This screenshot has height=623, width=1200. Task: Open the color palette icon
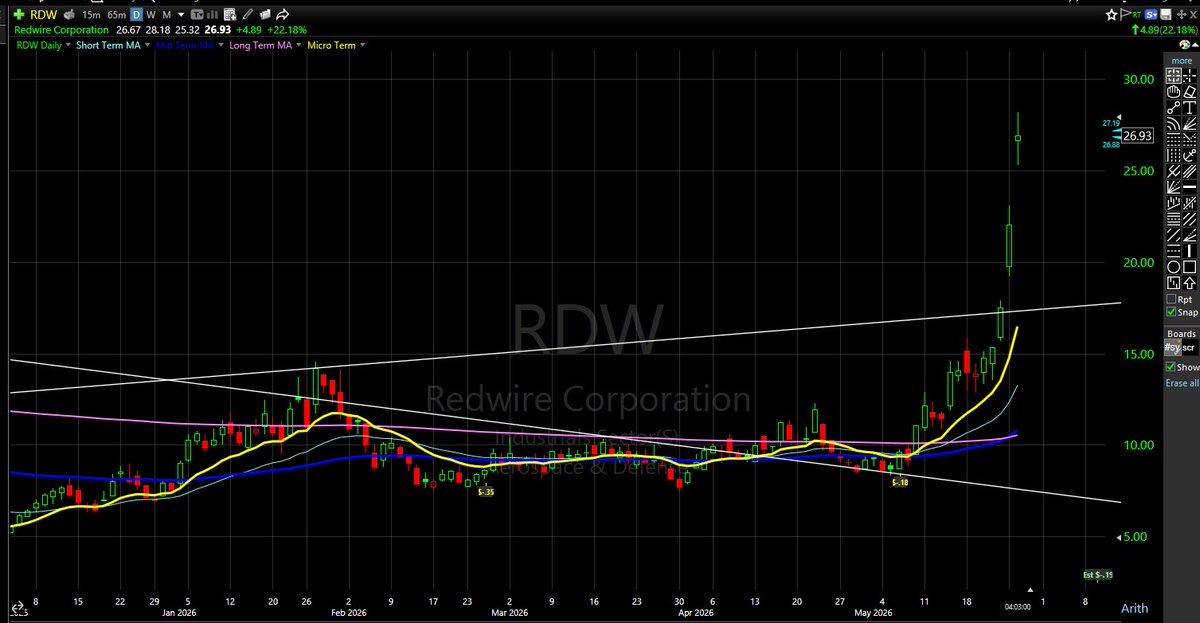(1184, 45)
